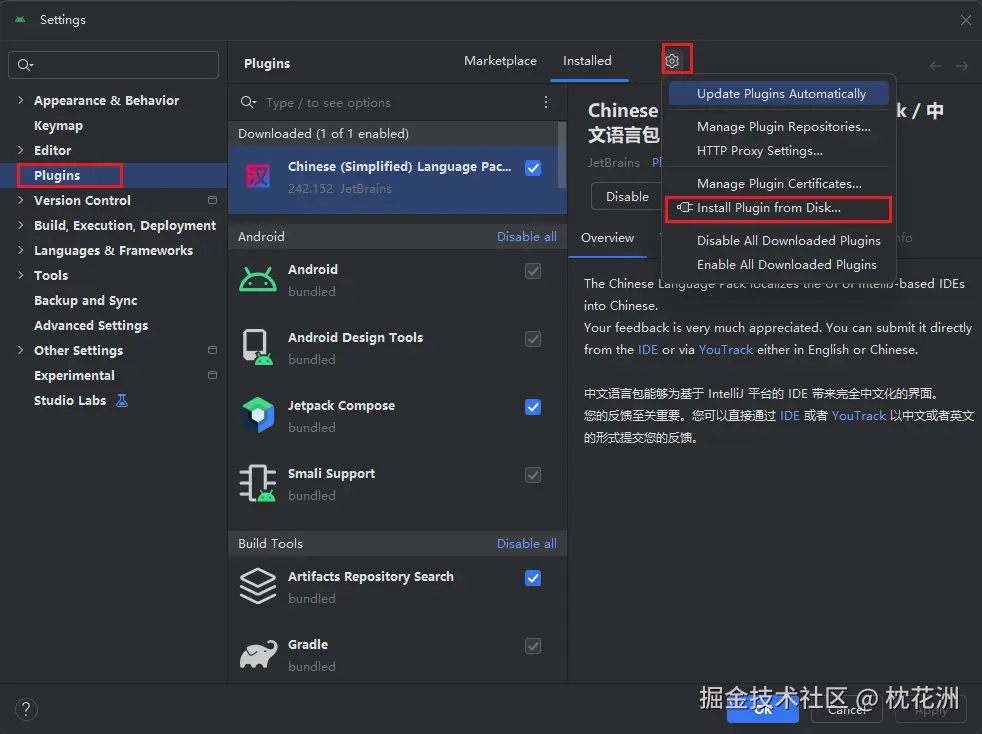The image size is (982, 734).
Task: Choose Manage Plugin Certificates
Action: click(778, 184)
